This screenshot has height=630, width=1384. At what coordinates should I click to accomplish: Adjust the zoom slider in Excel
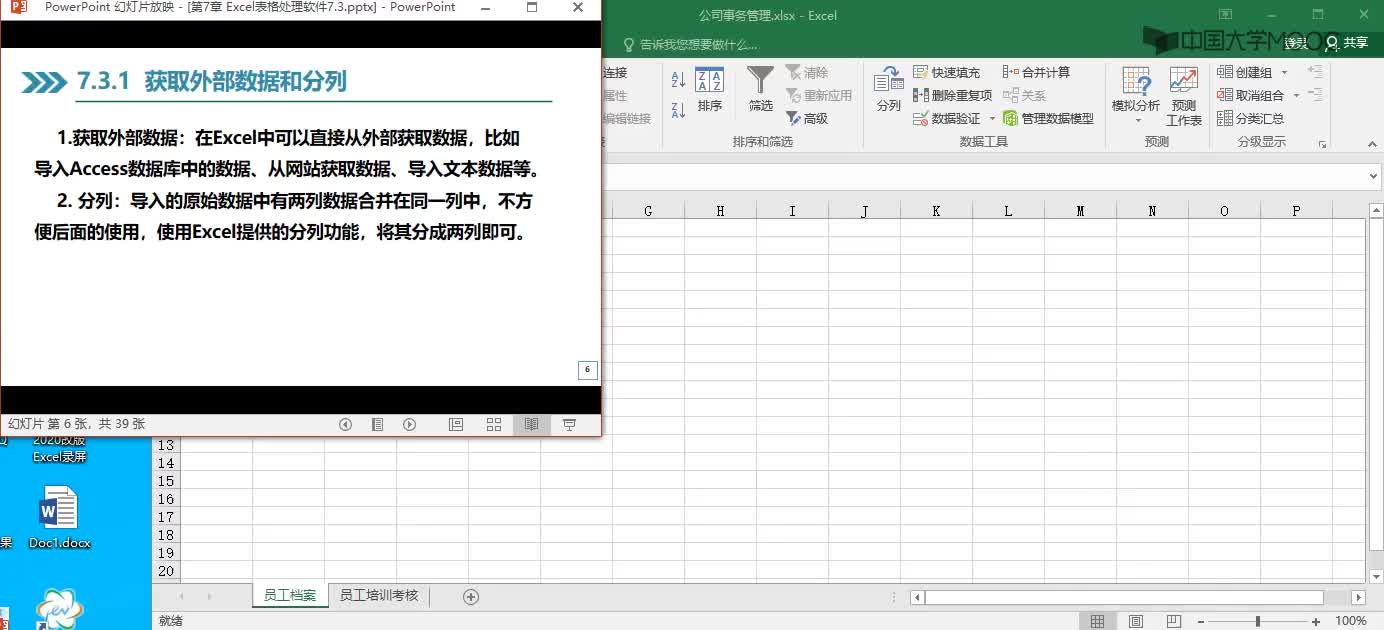click(1258, 621)
